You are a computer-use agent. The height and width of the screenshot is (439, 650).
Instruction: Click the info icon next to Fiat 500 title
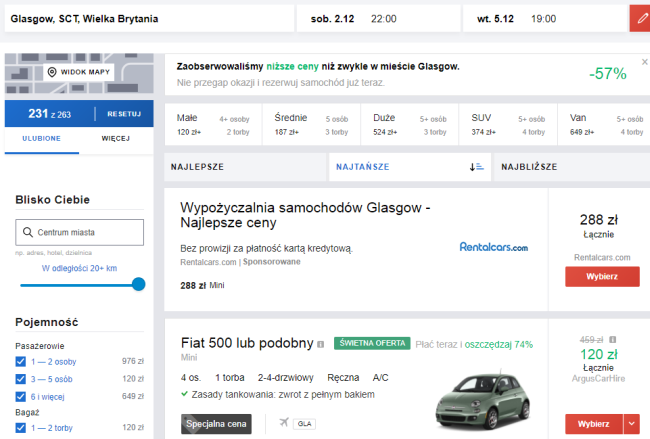pyautogui.click(x=321, y=343)
